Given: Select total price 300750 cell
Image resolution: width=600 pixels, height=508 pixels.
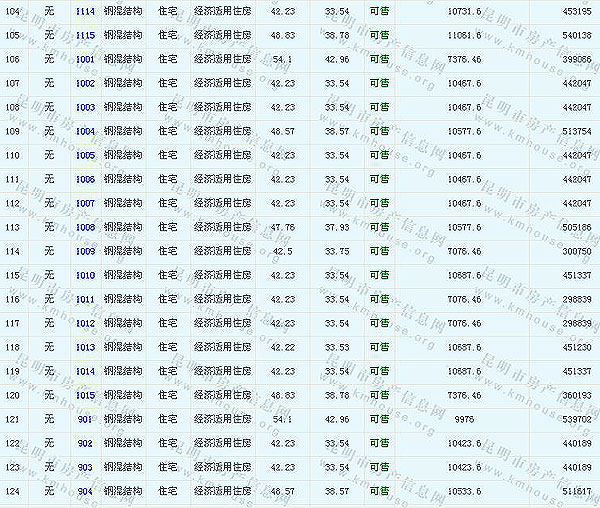Looking at the screenshot, I should point(576,251).
